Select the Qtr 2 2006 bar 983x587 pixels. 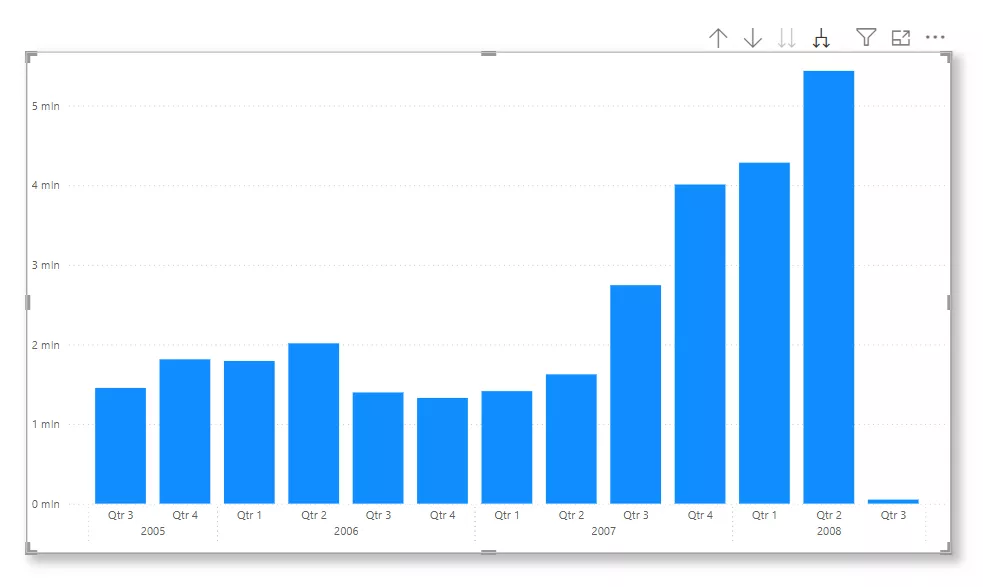313,423
